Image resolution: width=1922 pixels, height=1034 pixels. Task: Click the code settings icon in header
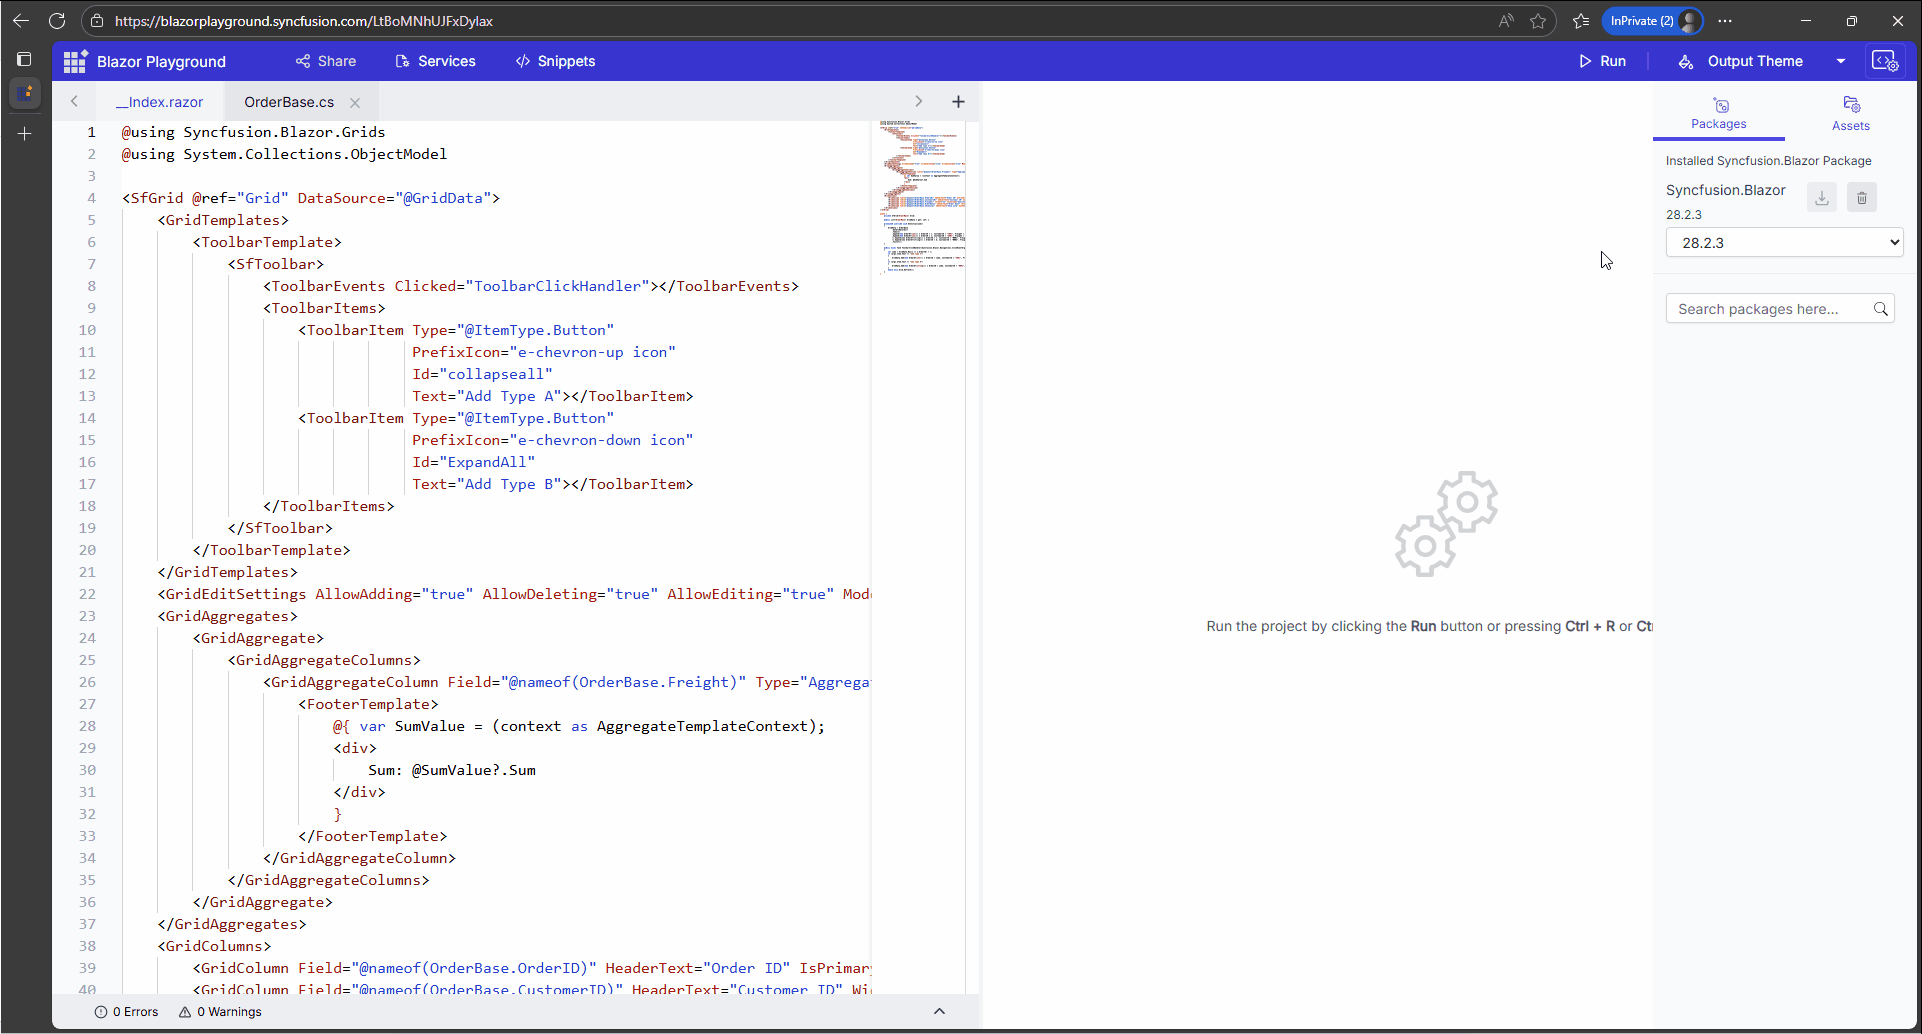point(1884,61)
